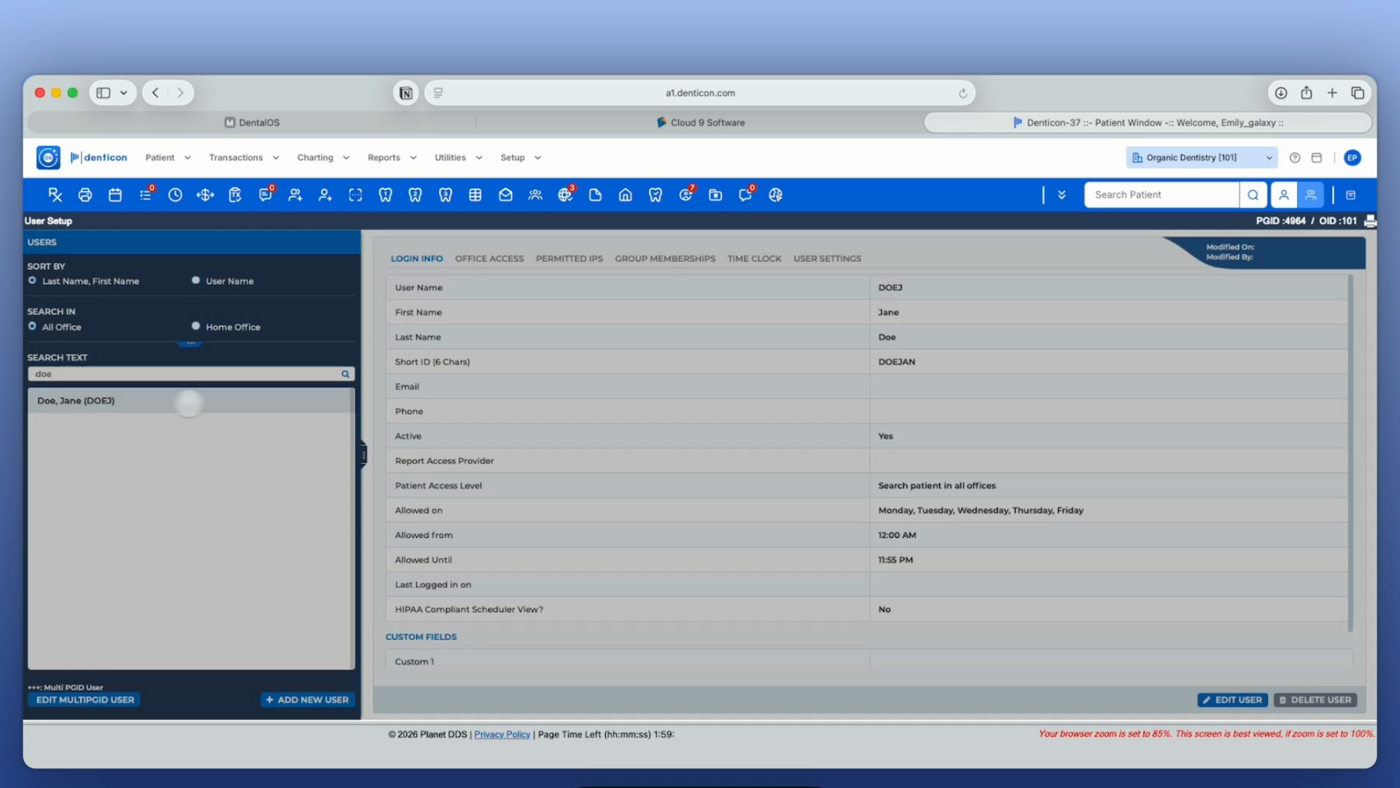The width and height of the screenshot is (1400, 788).
Task: Click Edit MultiPGID User button
Action: tap(85, 700)
